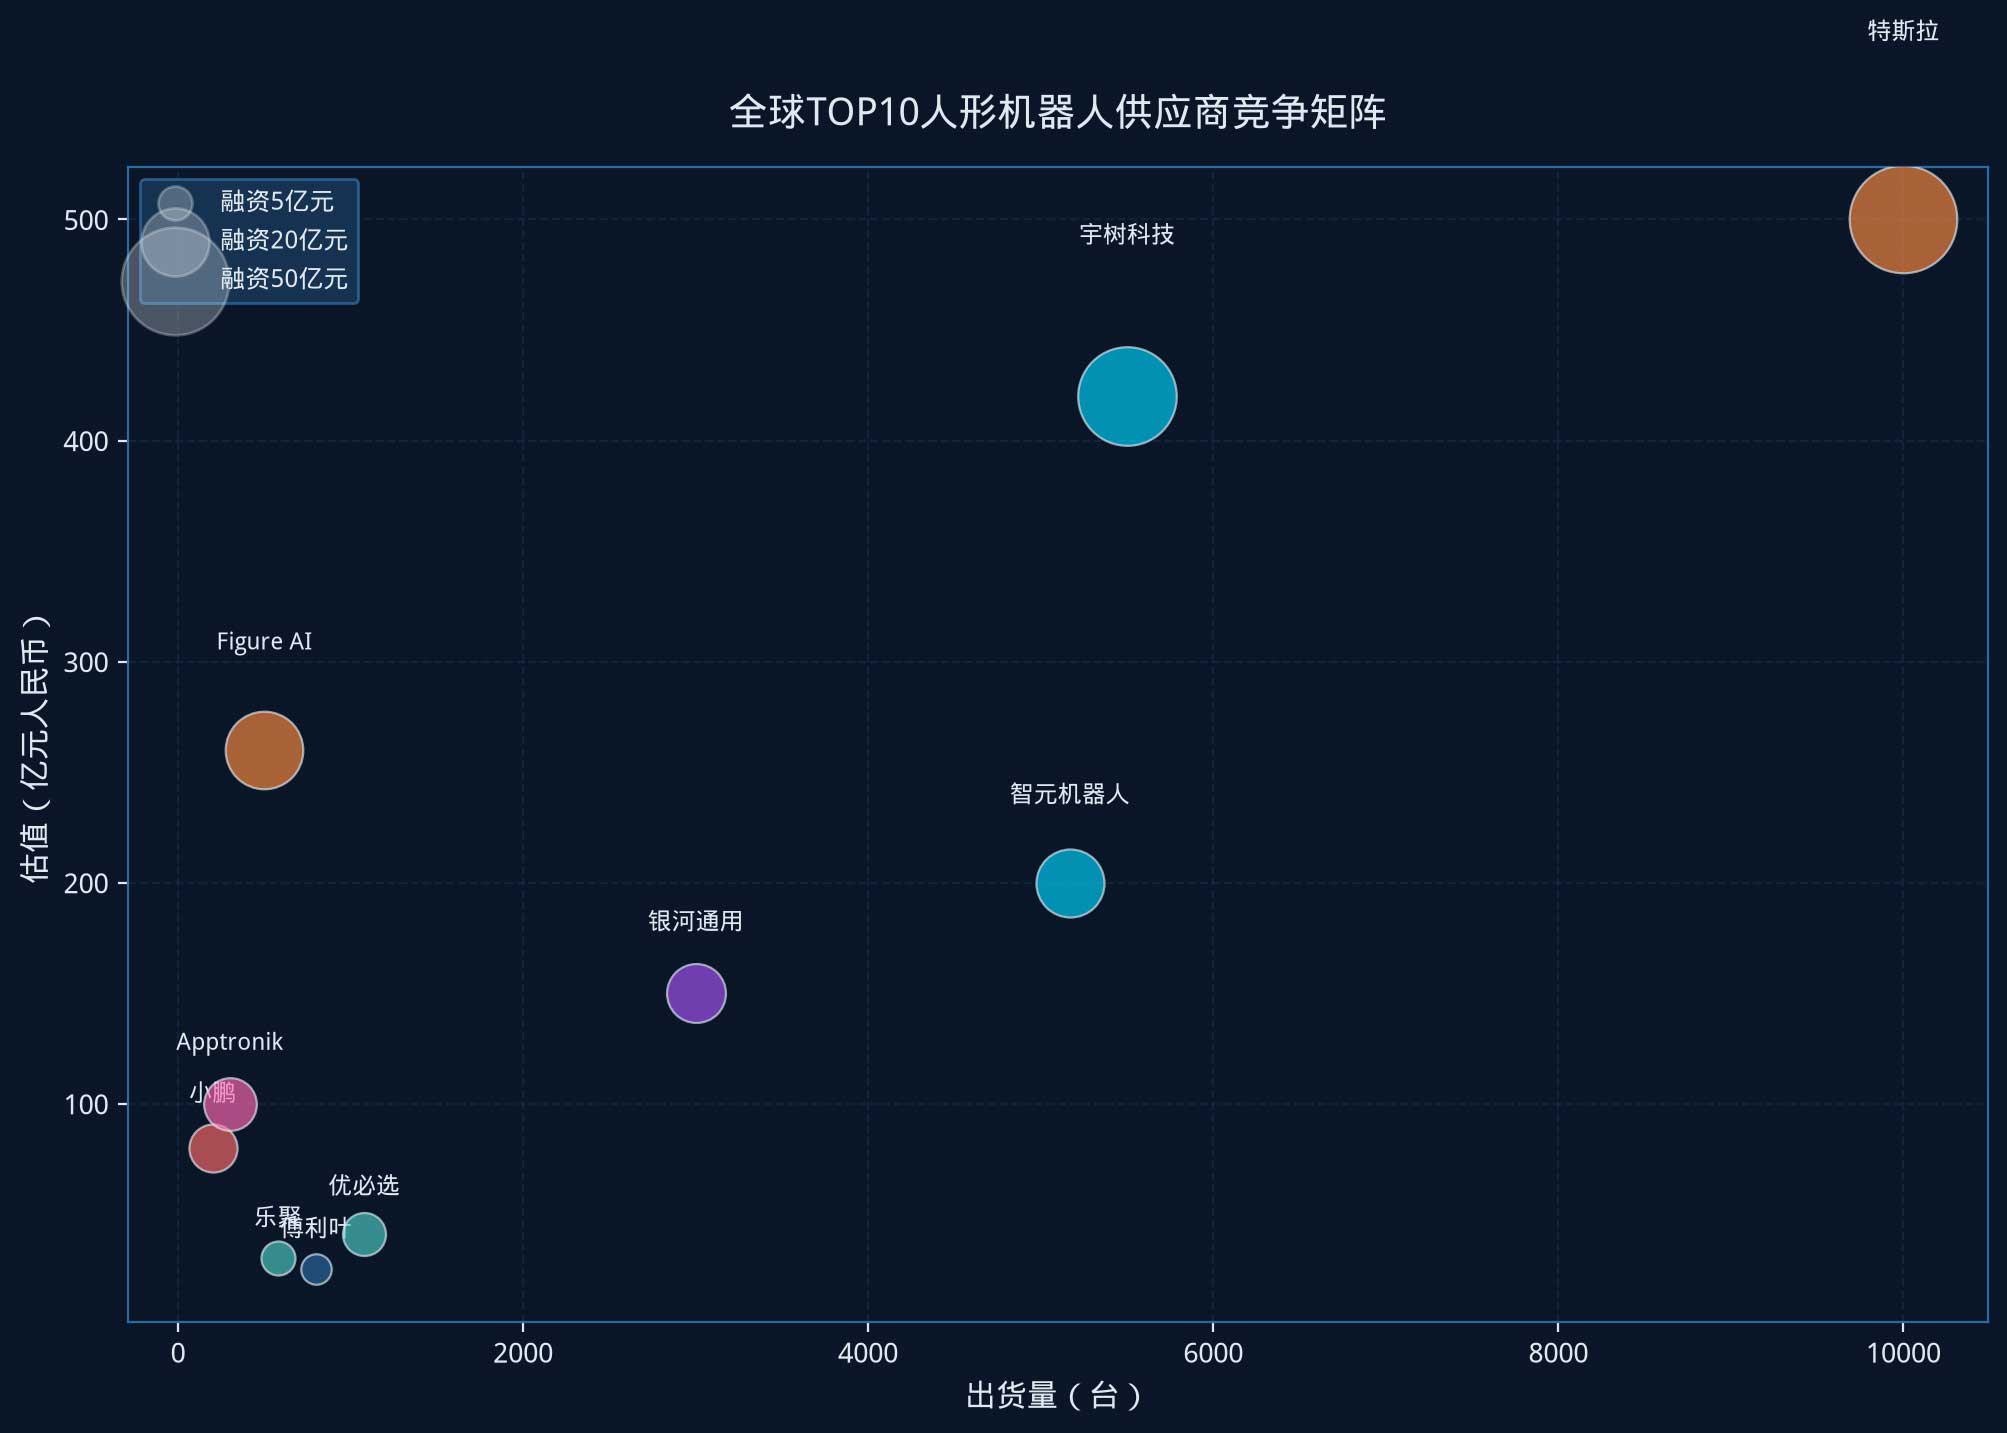The height and width of the screenshot is (1433, 2007).
Task: Click the y-axis title 估值（亿元人民币）
Action: [x=35, y=748]
